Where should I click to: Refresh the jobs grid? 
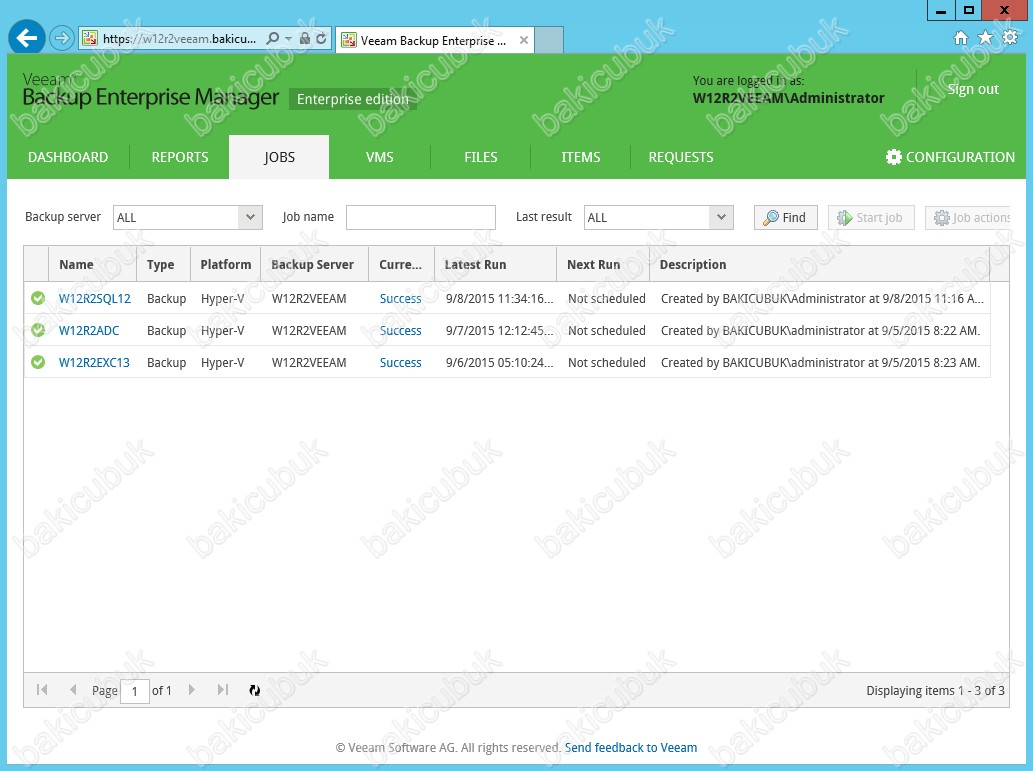254,690
